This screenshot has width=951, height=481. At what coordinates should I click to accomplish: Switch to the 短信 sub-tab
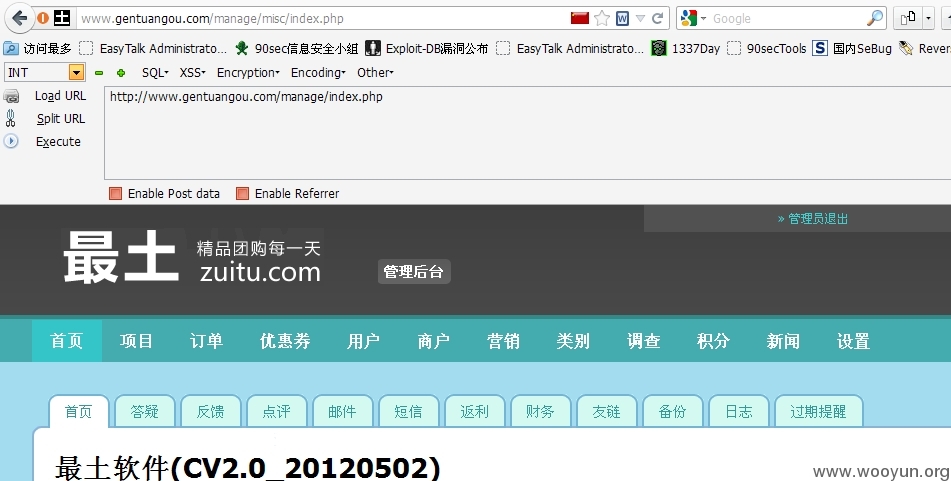tap(408, 411)
